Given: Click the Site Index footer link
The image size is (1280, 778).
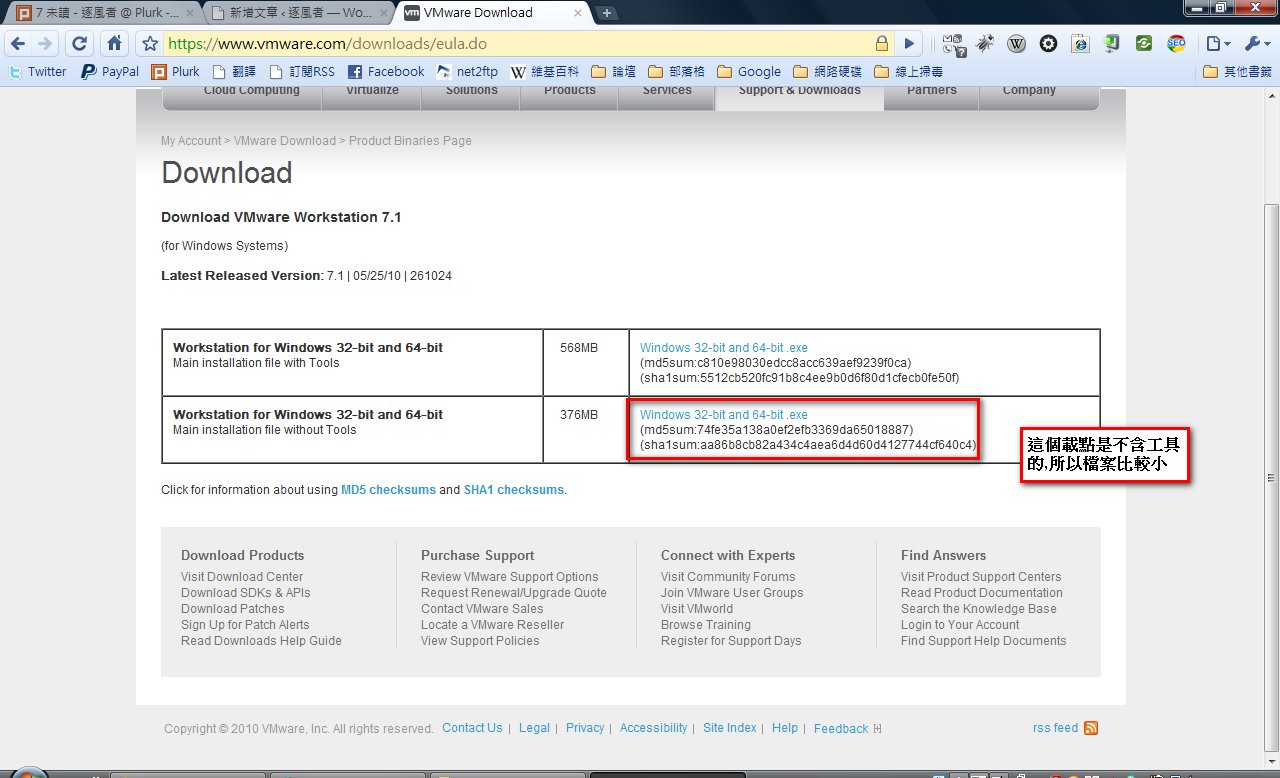Looking at the screenshot, I should pos(730,728).
